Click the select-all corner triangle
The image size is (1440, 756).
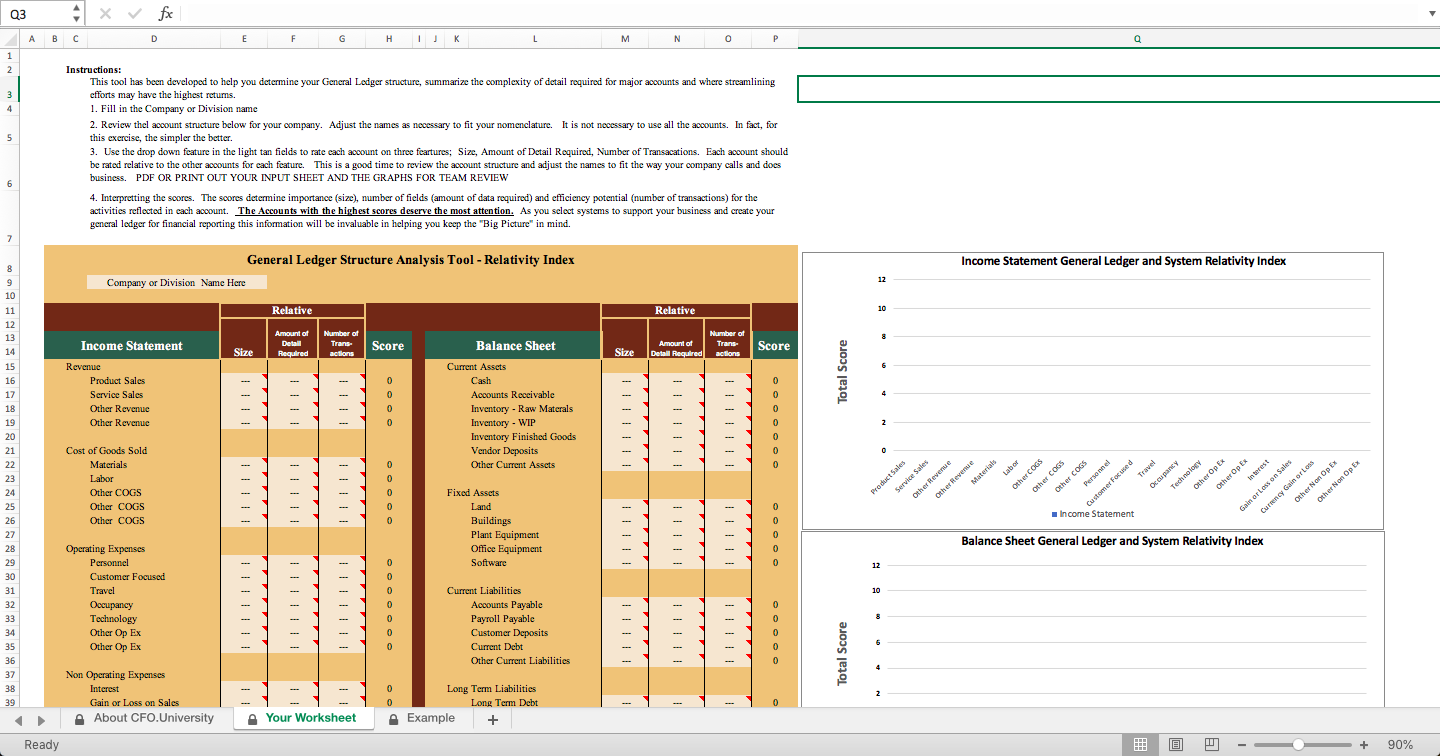pyautogui.click(x=9, y=39)
